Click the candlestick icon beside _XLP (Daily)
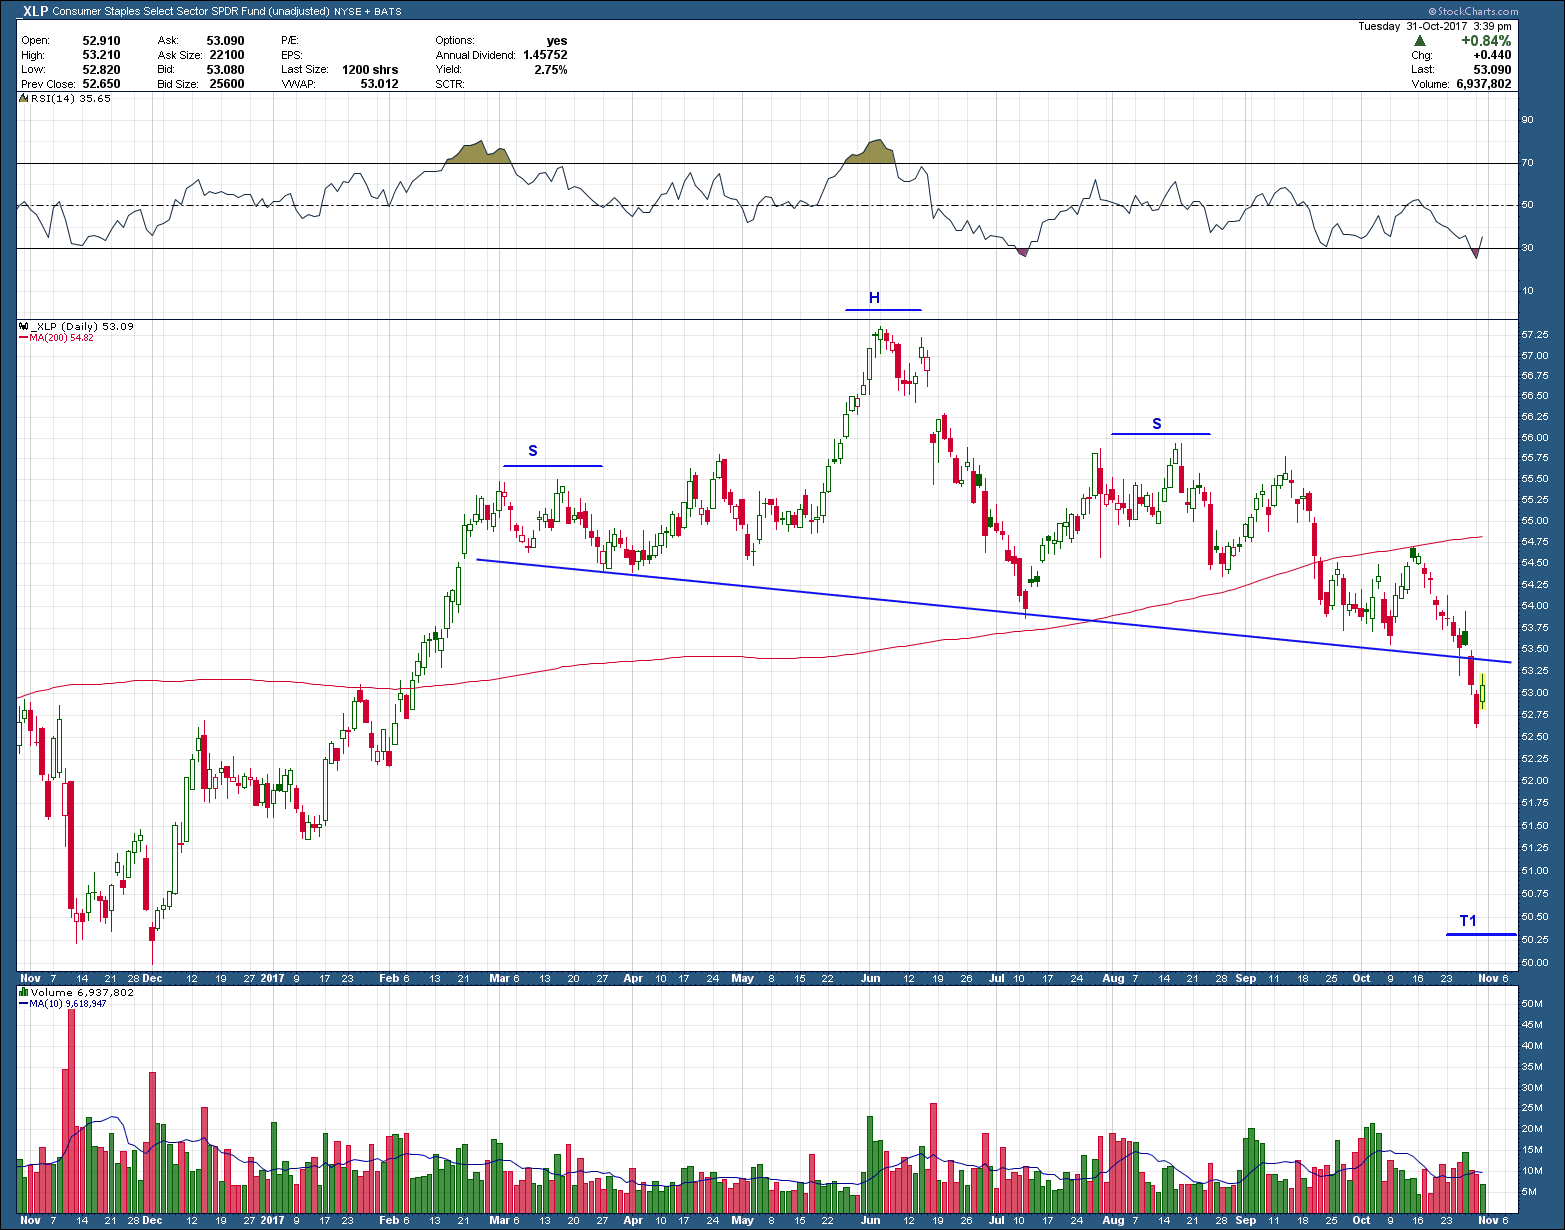The width and height of the screenshot is (1565, 1230). tap(24, 327)
